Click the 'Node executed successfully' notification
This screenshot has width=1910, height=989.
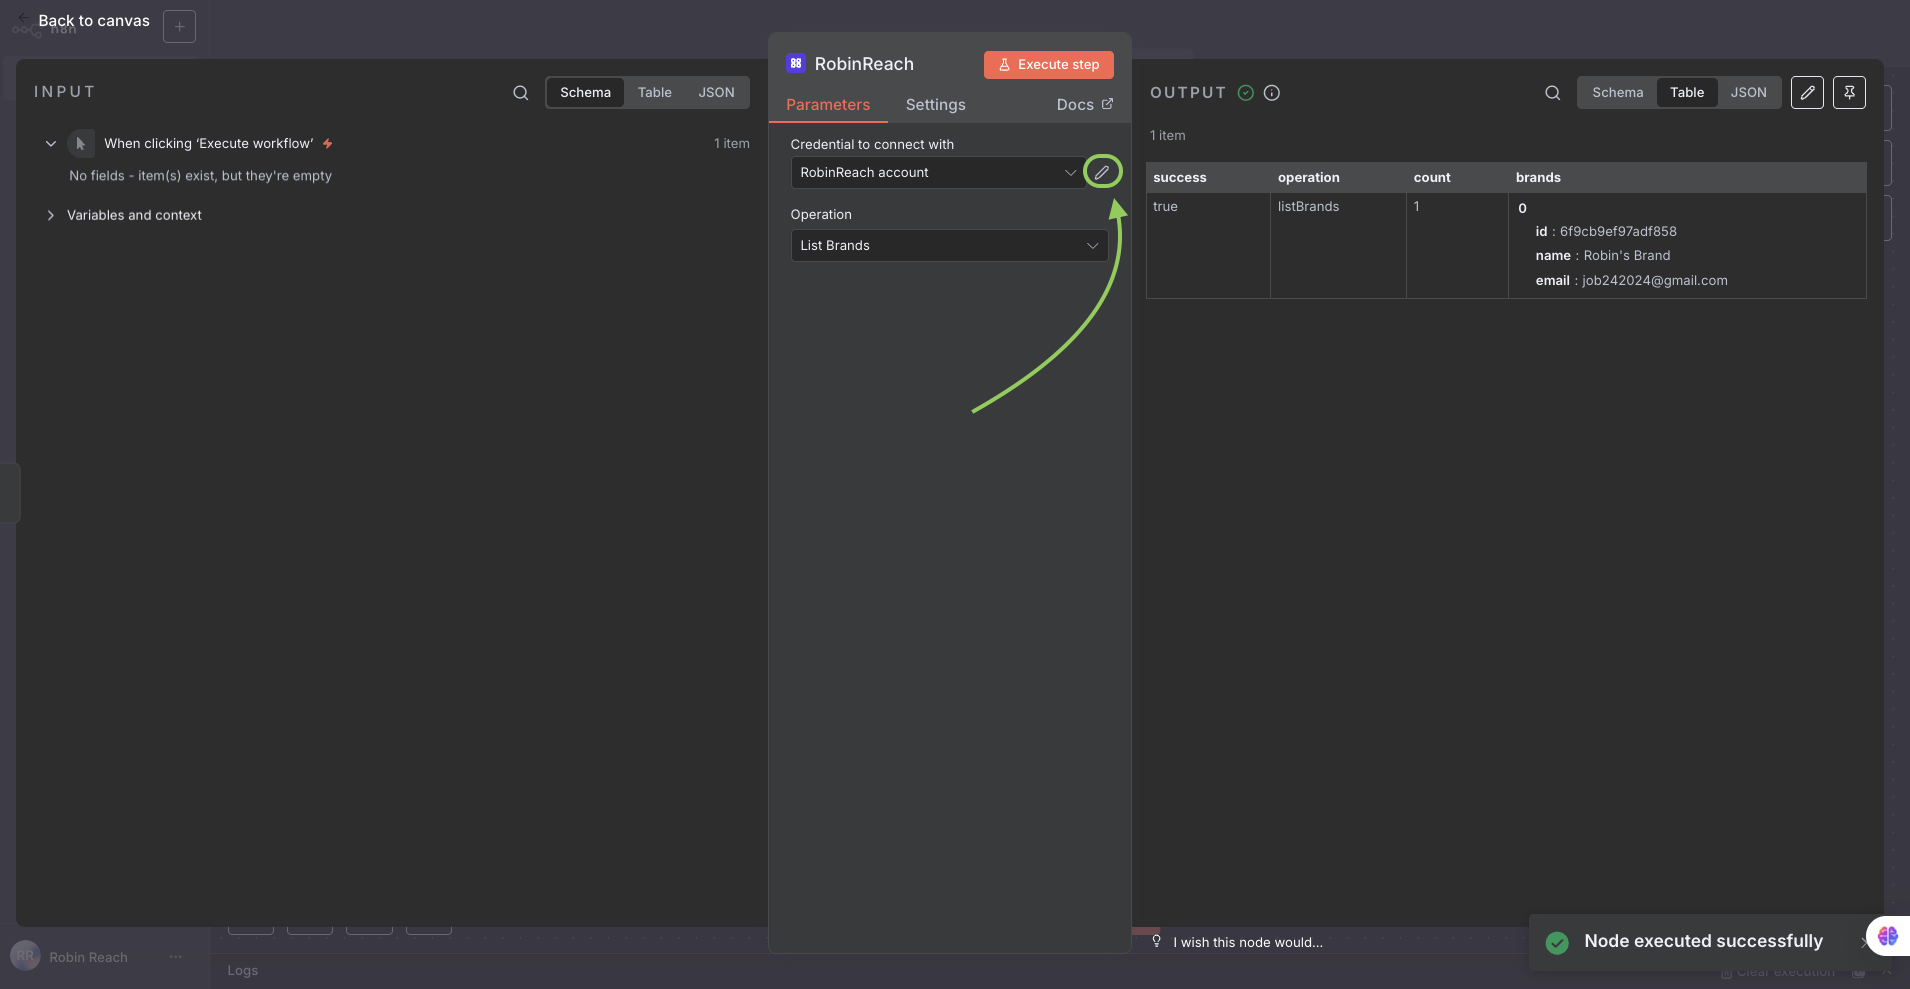(x=1703, y=942)
